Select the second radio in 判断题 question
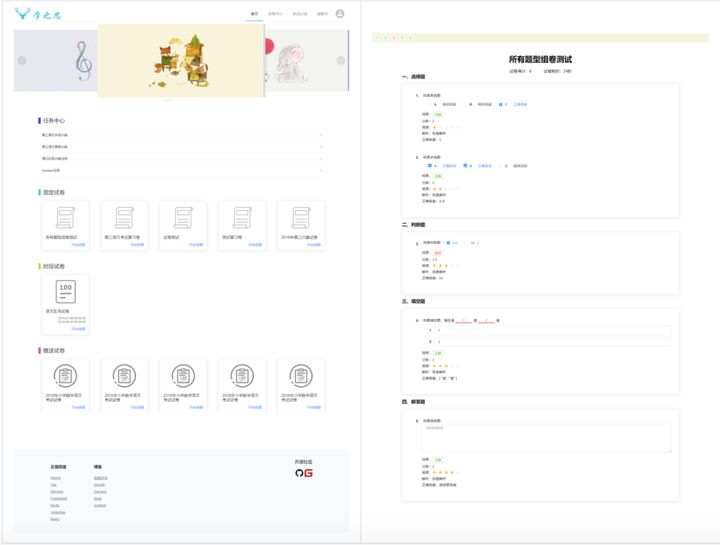This screenshot has width=720, height=545. 467,243
